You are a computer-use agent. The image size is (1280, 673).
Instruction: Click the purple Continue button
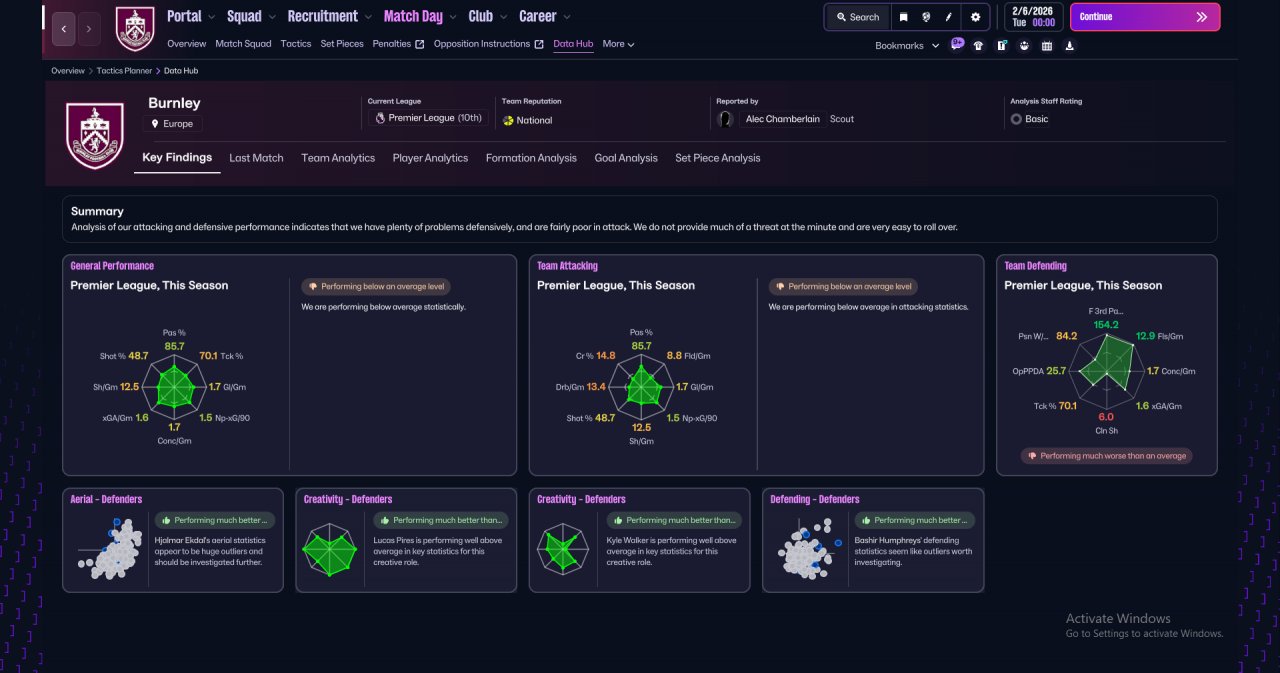(x=1145, y=17)
